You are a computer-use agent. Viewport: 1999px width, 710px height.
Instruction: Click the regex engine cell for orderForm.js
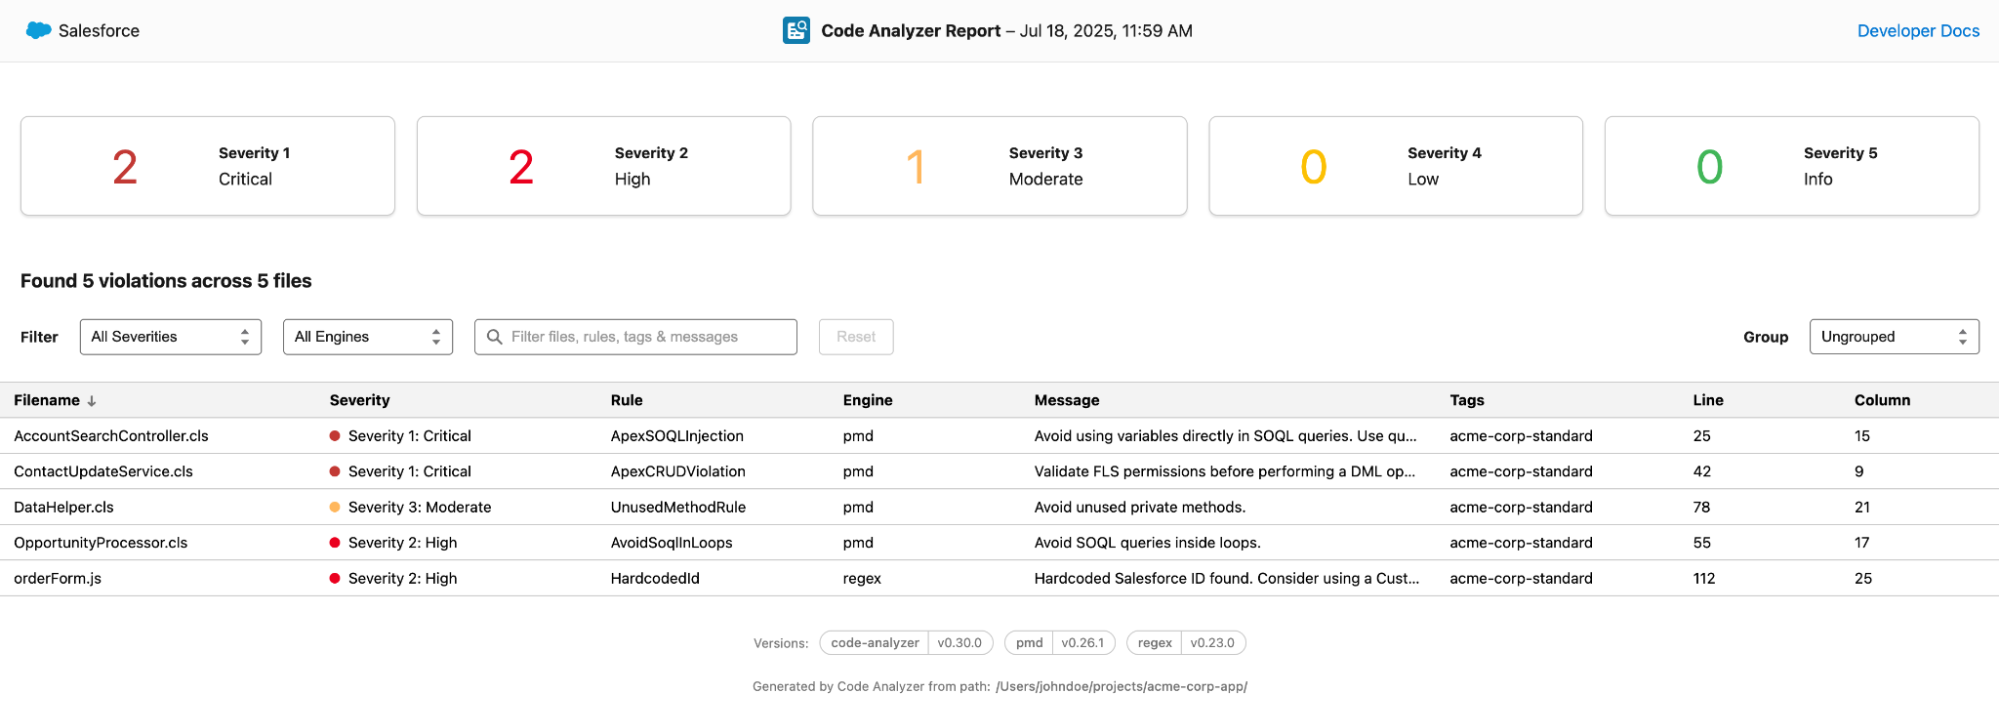[x=862, y=579]
